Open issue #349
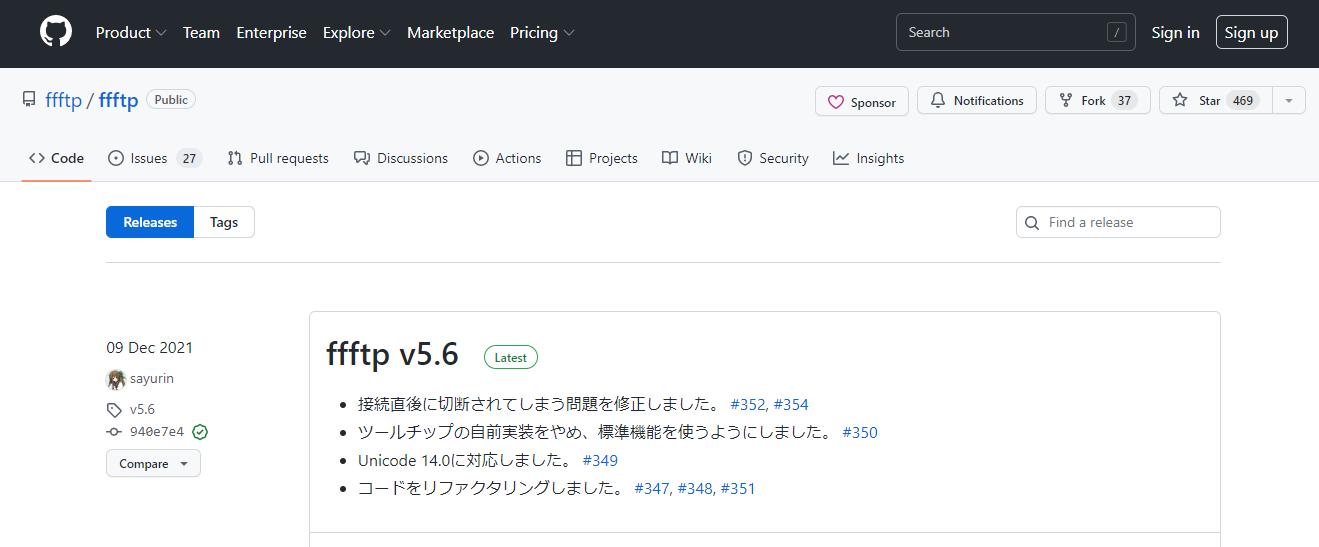This screenshot has width=1319, height=547. (x=600, y=461)
